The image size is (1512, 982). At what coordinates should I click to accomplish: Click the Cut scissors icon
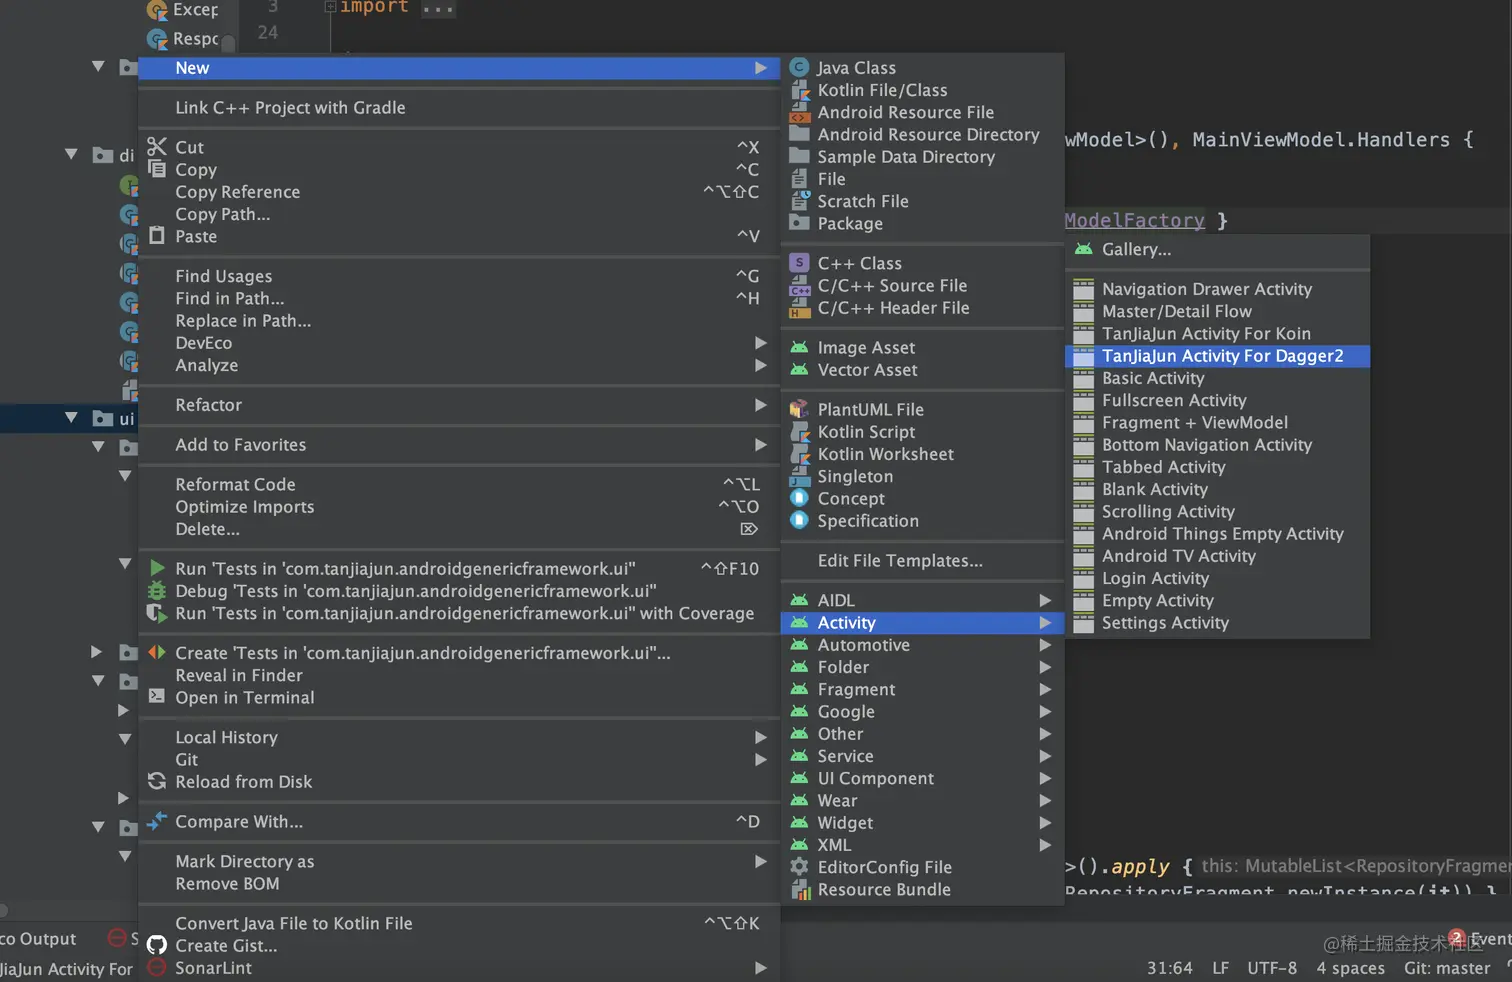click(156, 147)
